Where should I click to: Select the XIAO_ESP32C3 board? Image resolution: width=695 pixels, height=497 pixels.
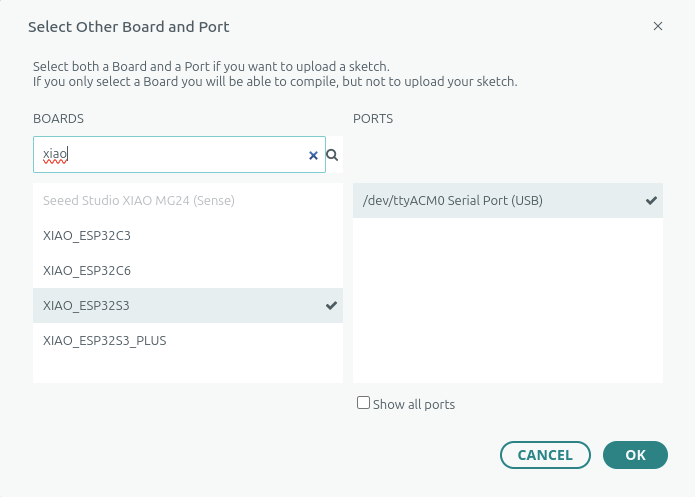[87, 236]
